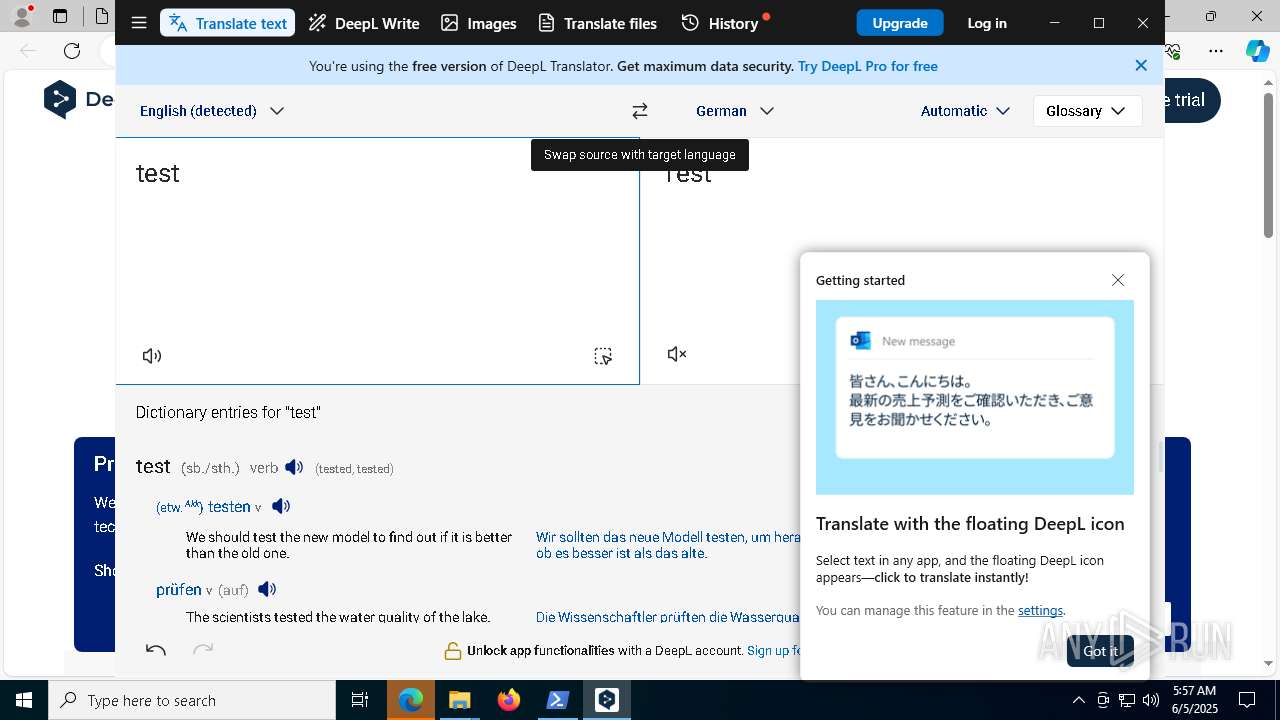Open Task View on the taskbar
Viewport: 1280px width, 720px height.
[x=360, y=700]
